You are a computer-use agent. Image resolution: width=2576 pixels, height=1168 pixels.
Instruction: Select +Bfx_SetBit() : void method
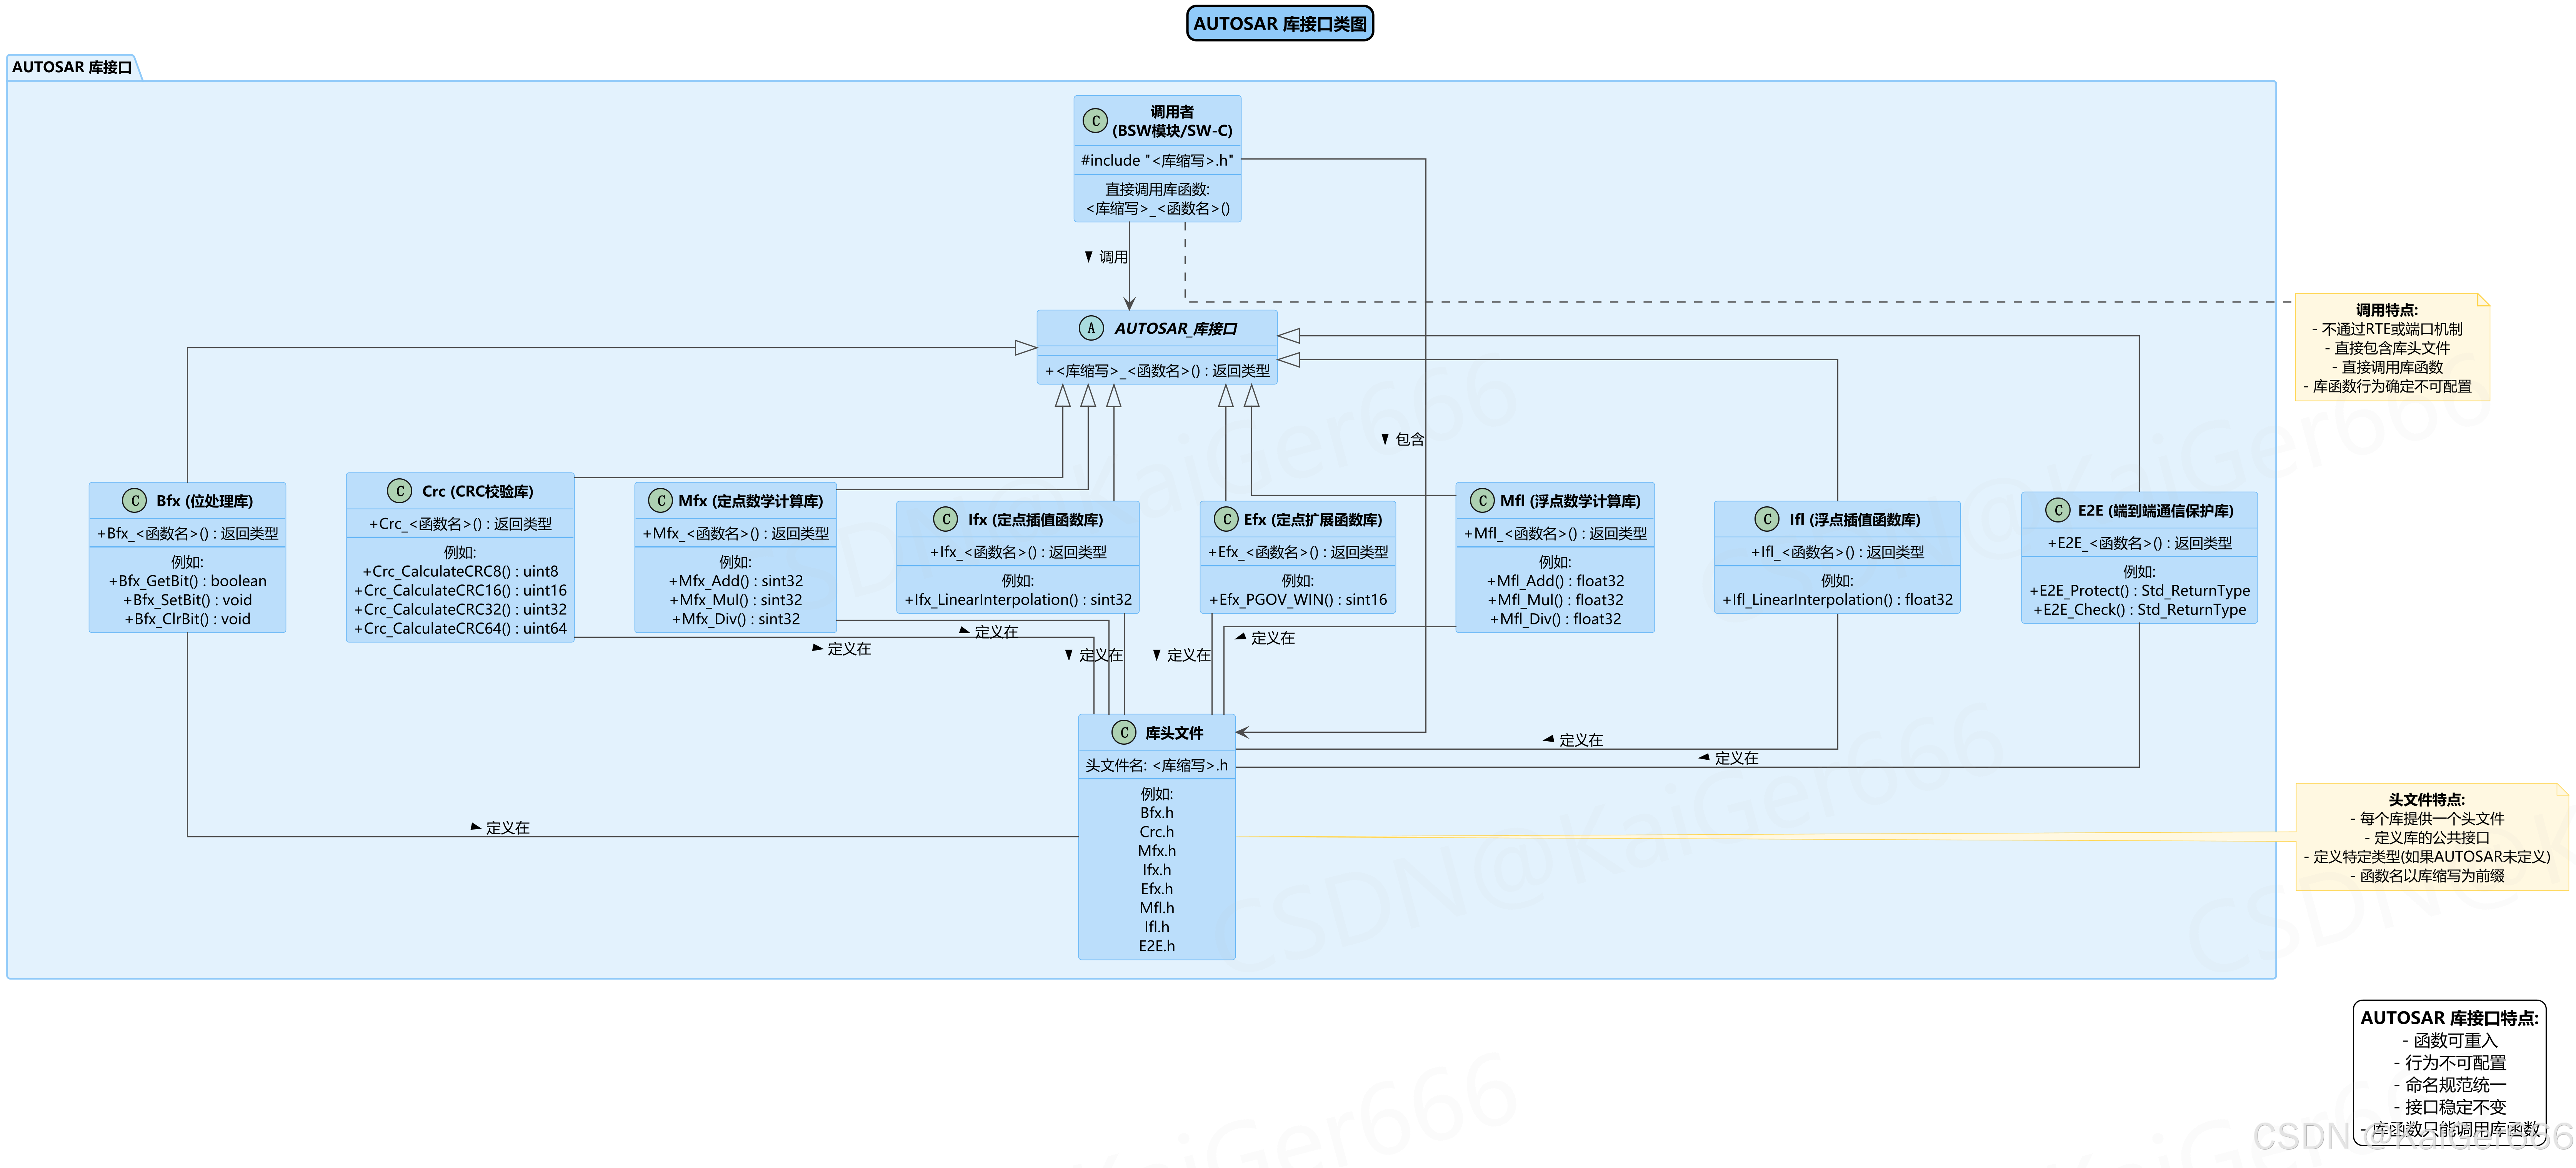click(x=188, y=600)
